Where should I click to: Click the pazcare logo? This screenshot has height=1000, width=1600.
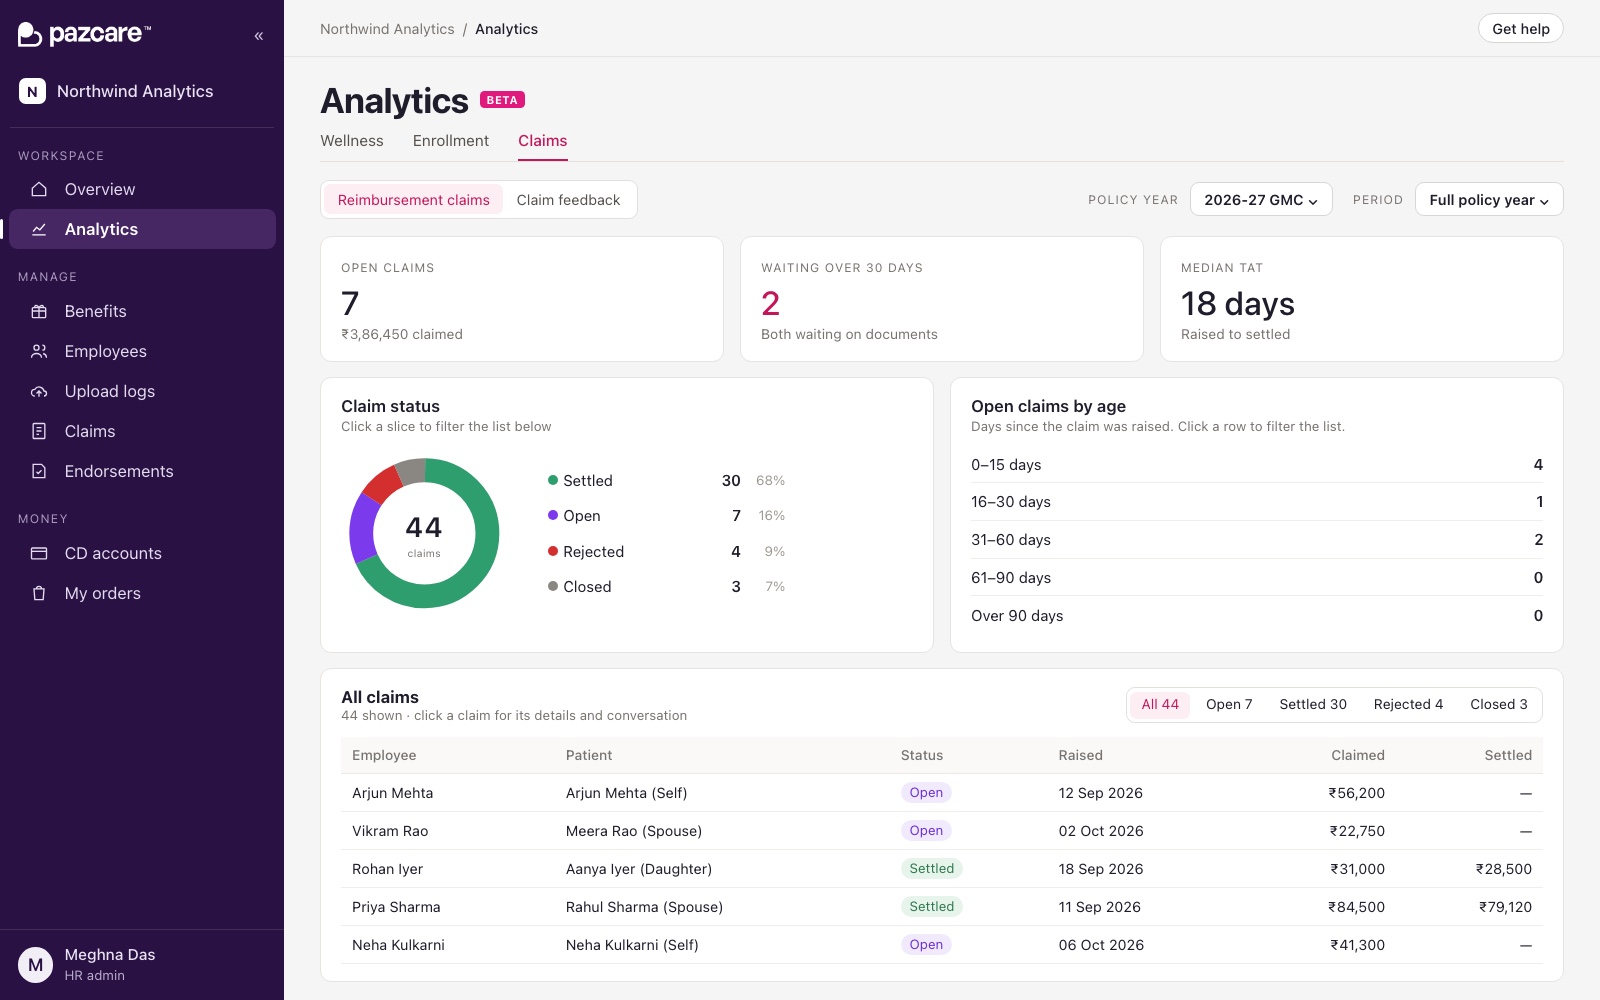(84, 34)
